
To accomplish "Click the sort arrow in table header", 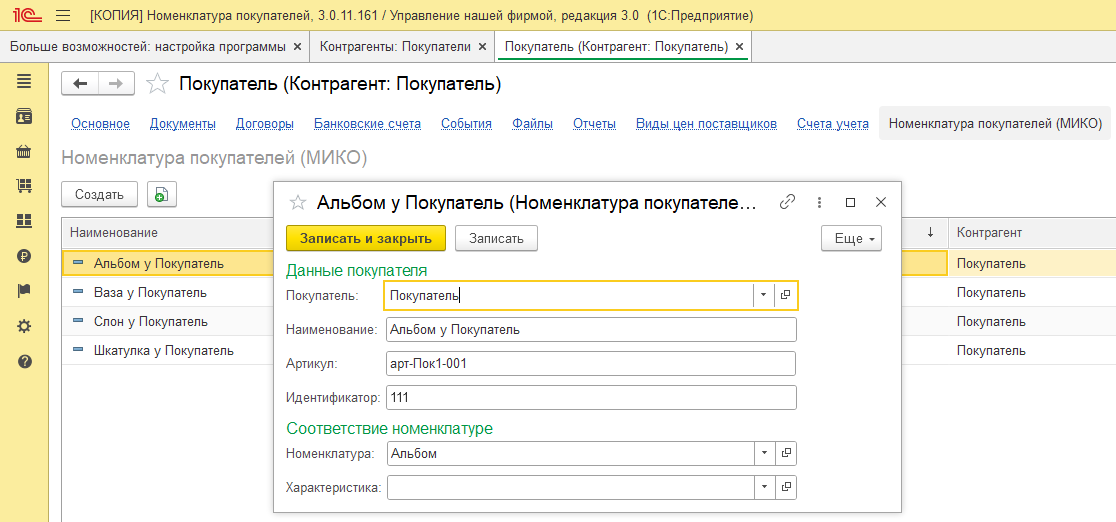I will [x=930, y=233].
